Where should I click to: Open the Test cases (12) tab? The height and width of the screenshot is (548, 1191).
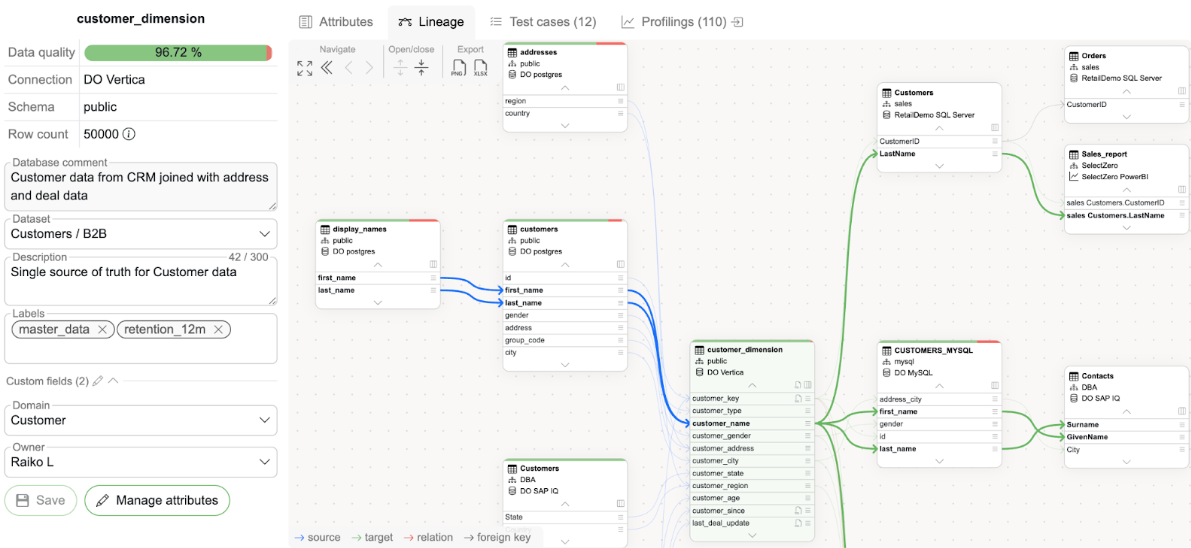(x=543, y=21)
